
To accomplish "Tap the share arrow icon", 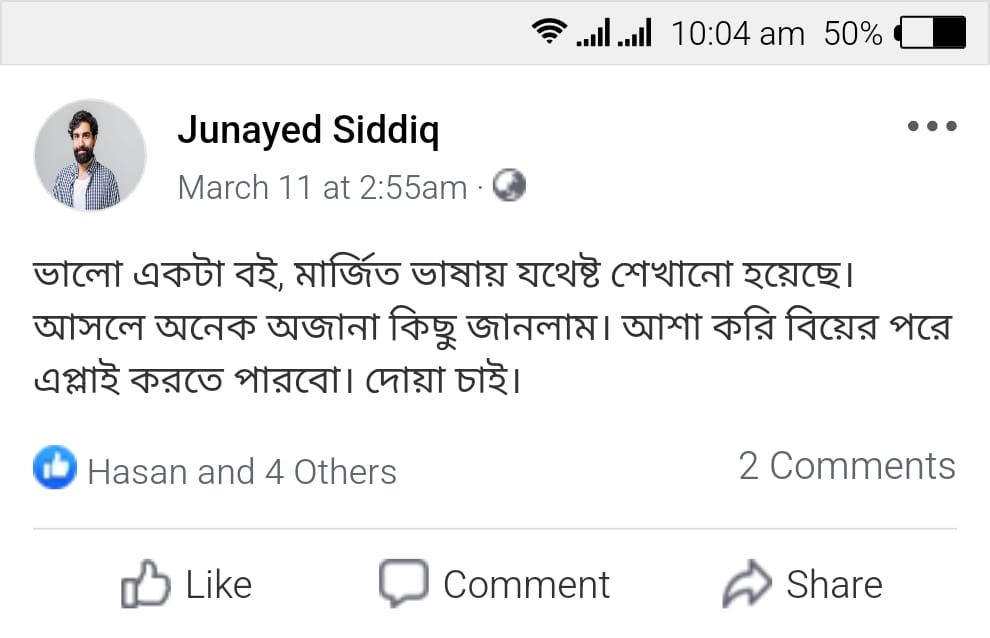I will point(747,585).
